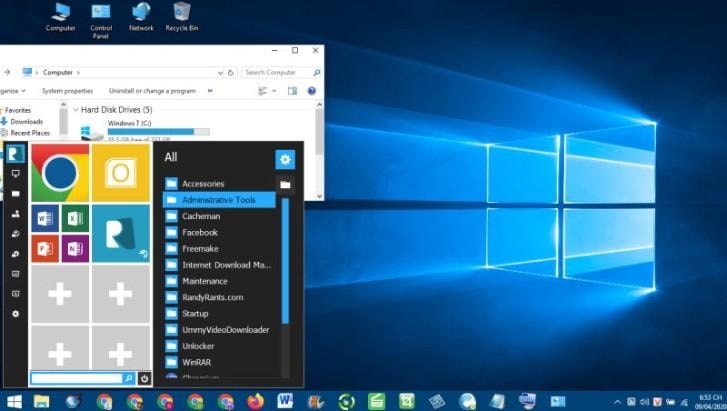Click the folder icon button beside Accessories
727x411 pixels.
coord(285,185)
